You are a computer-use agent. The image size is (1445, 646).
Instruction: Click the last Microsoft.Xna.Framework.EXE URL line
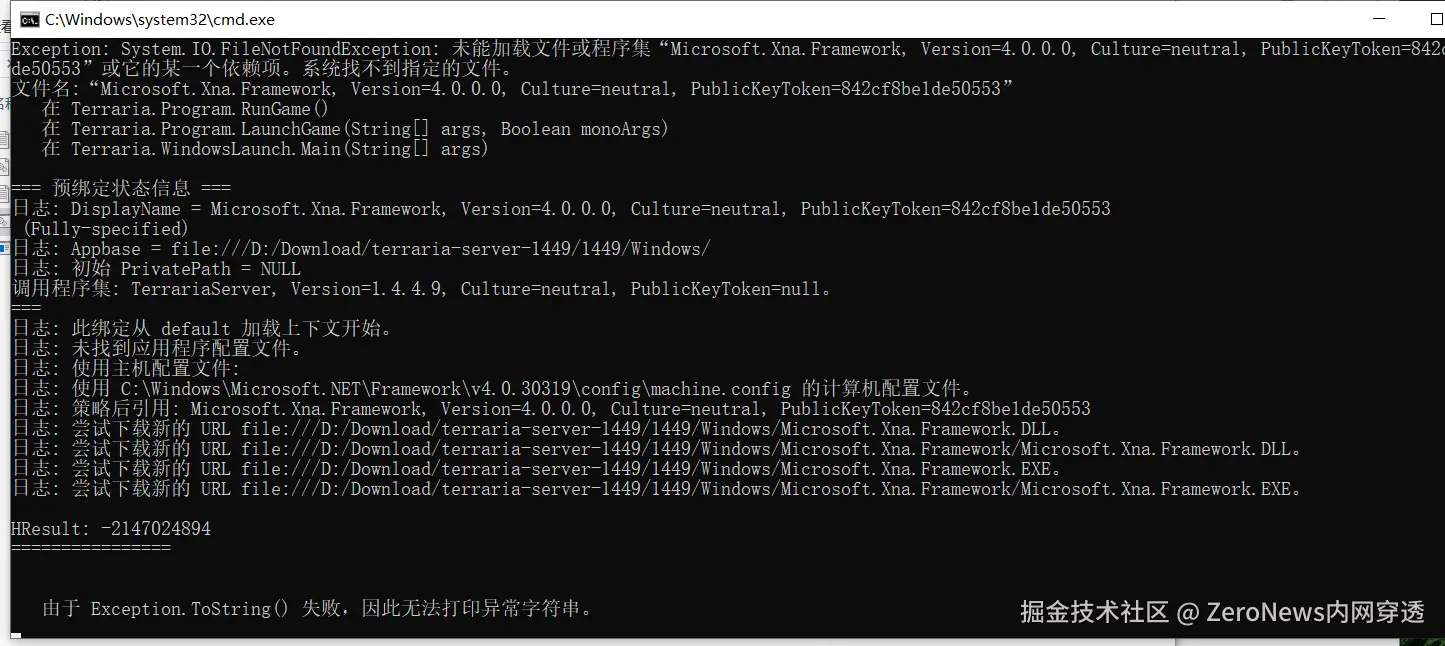tap(656, 489)
